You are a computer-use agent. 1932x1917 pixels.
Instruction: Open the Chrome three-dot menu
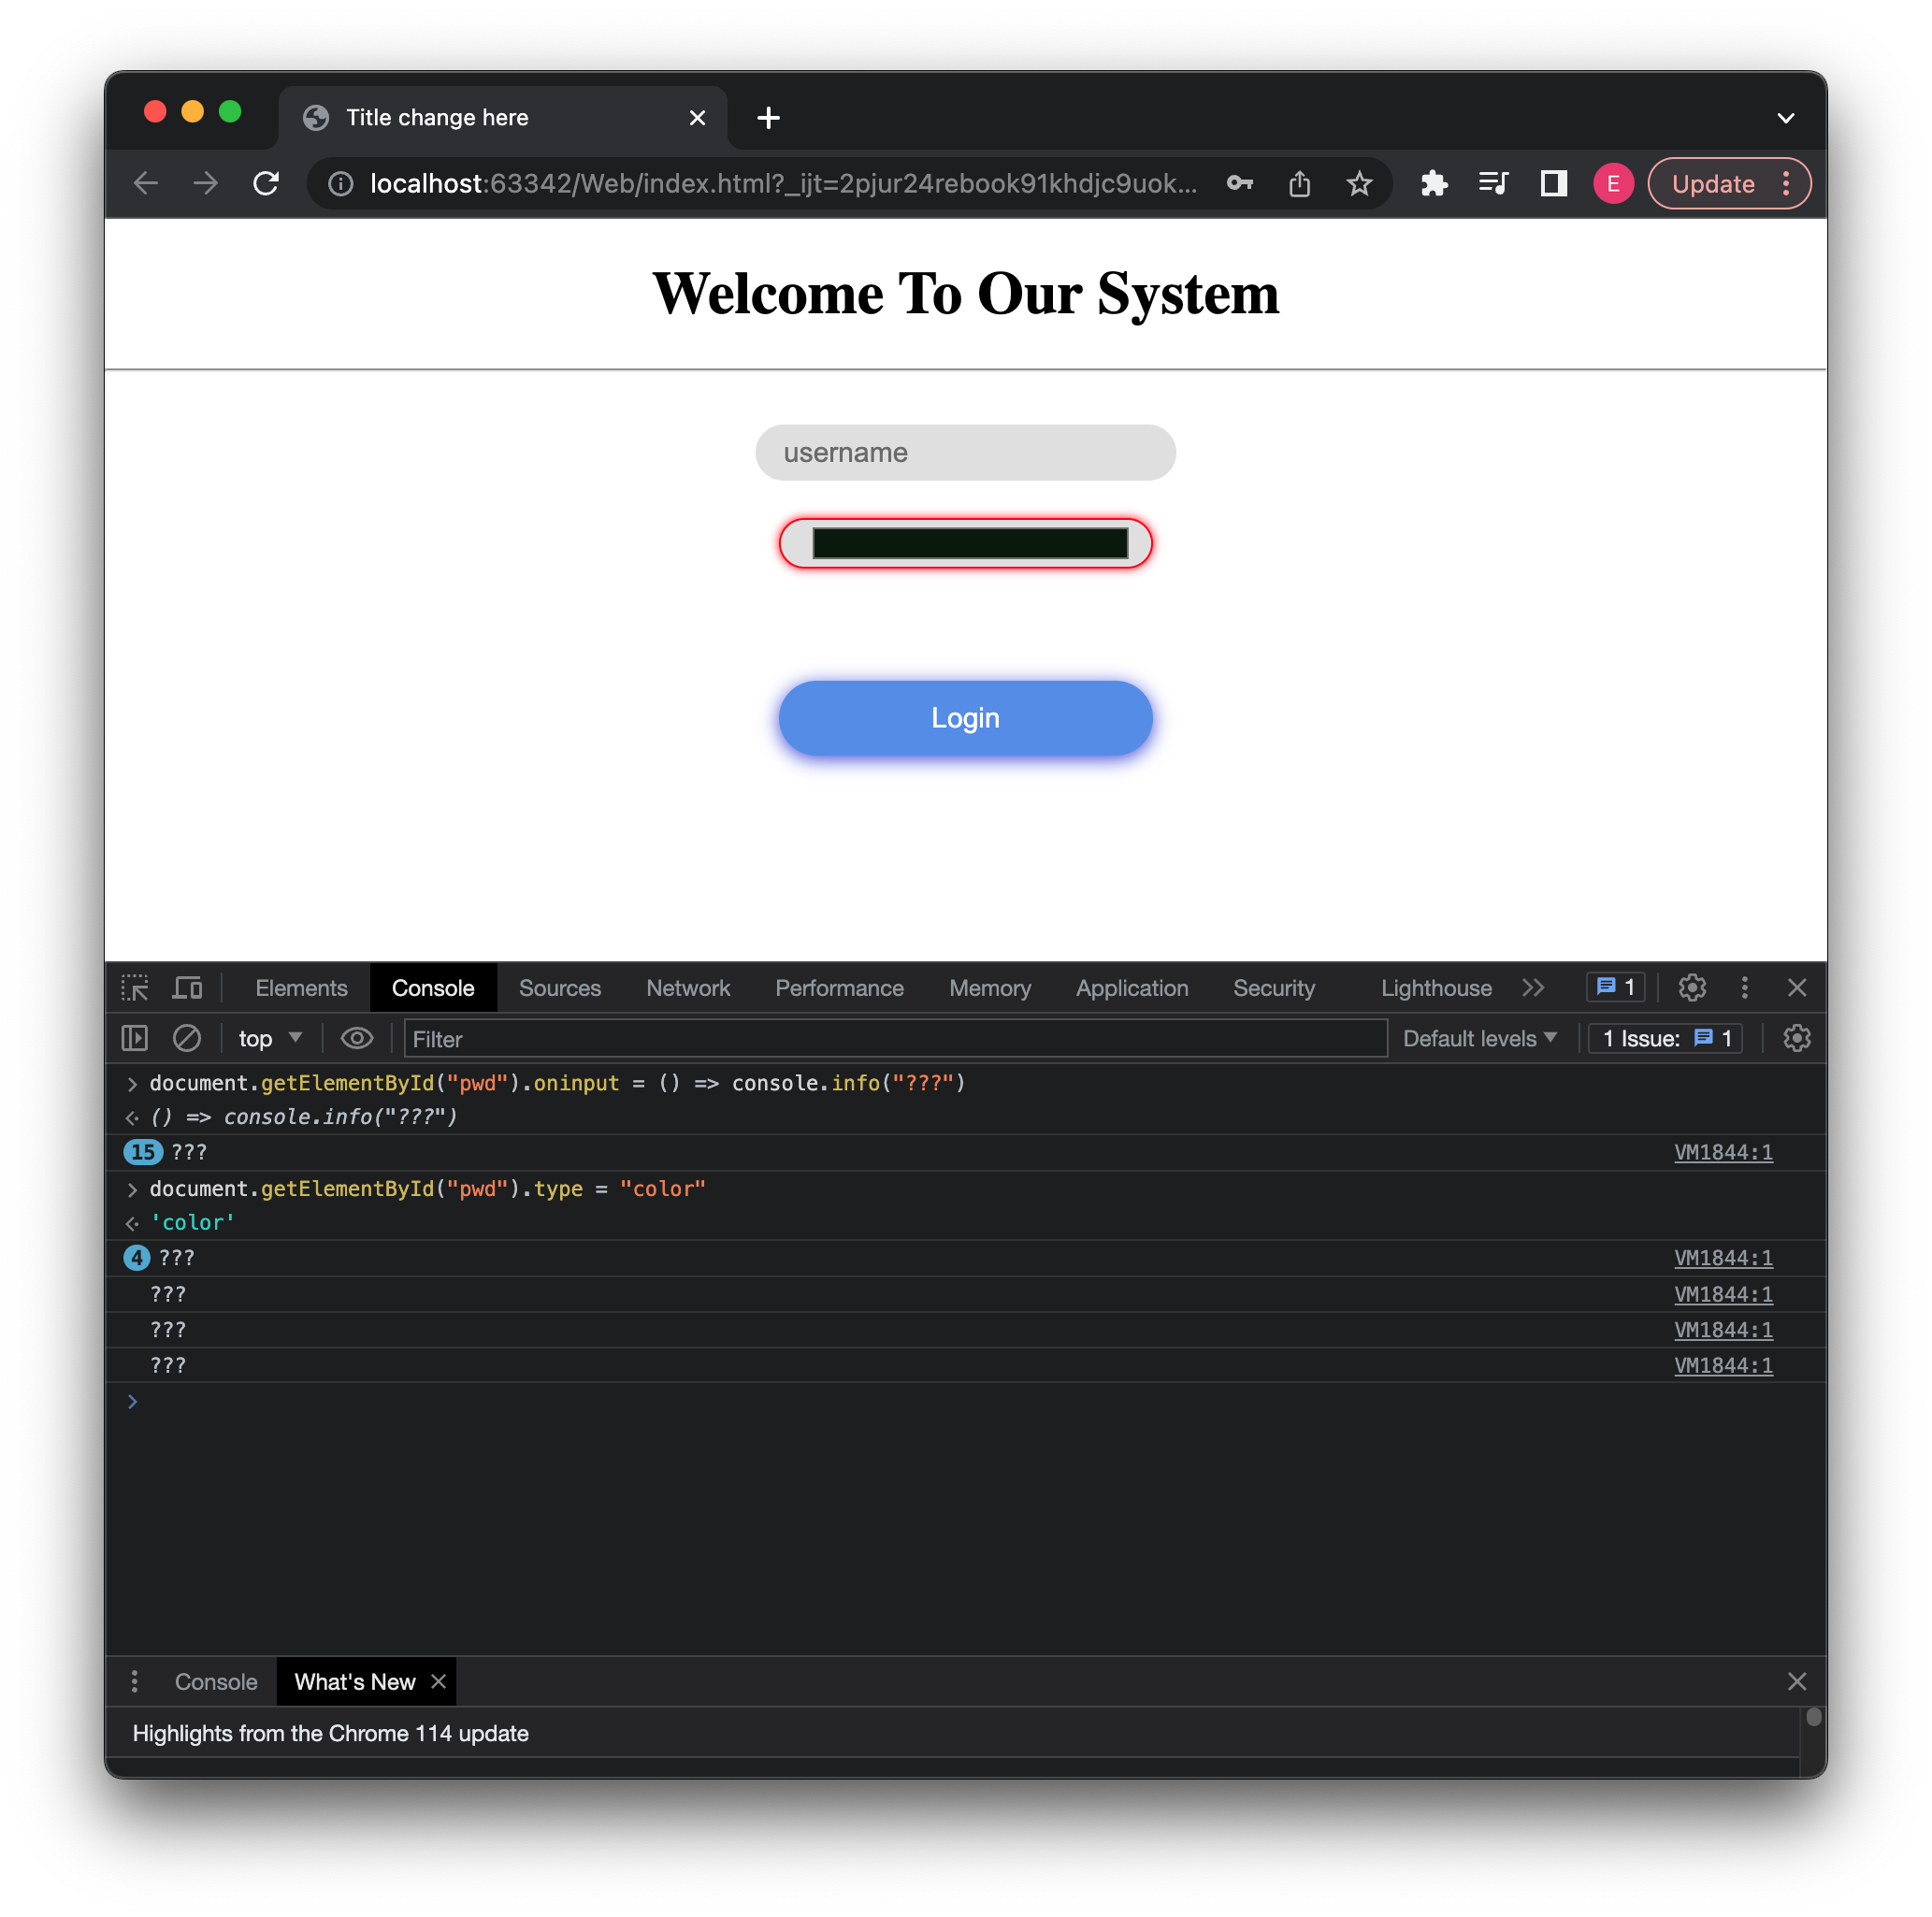[x=1786, y=183]
